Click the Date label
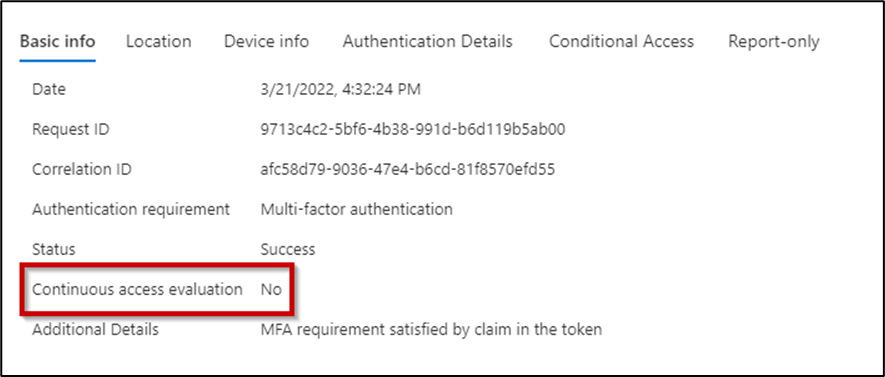 (49, 90)
